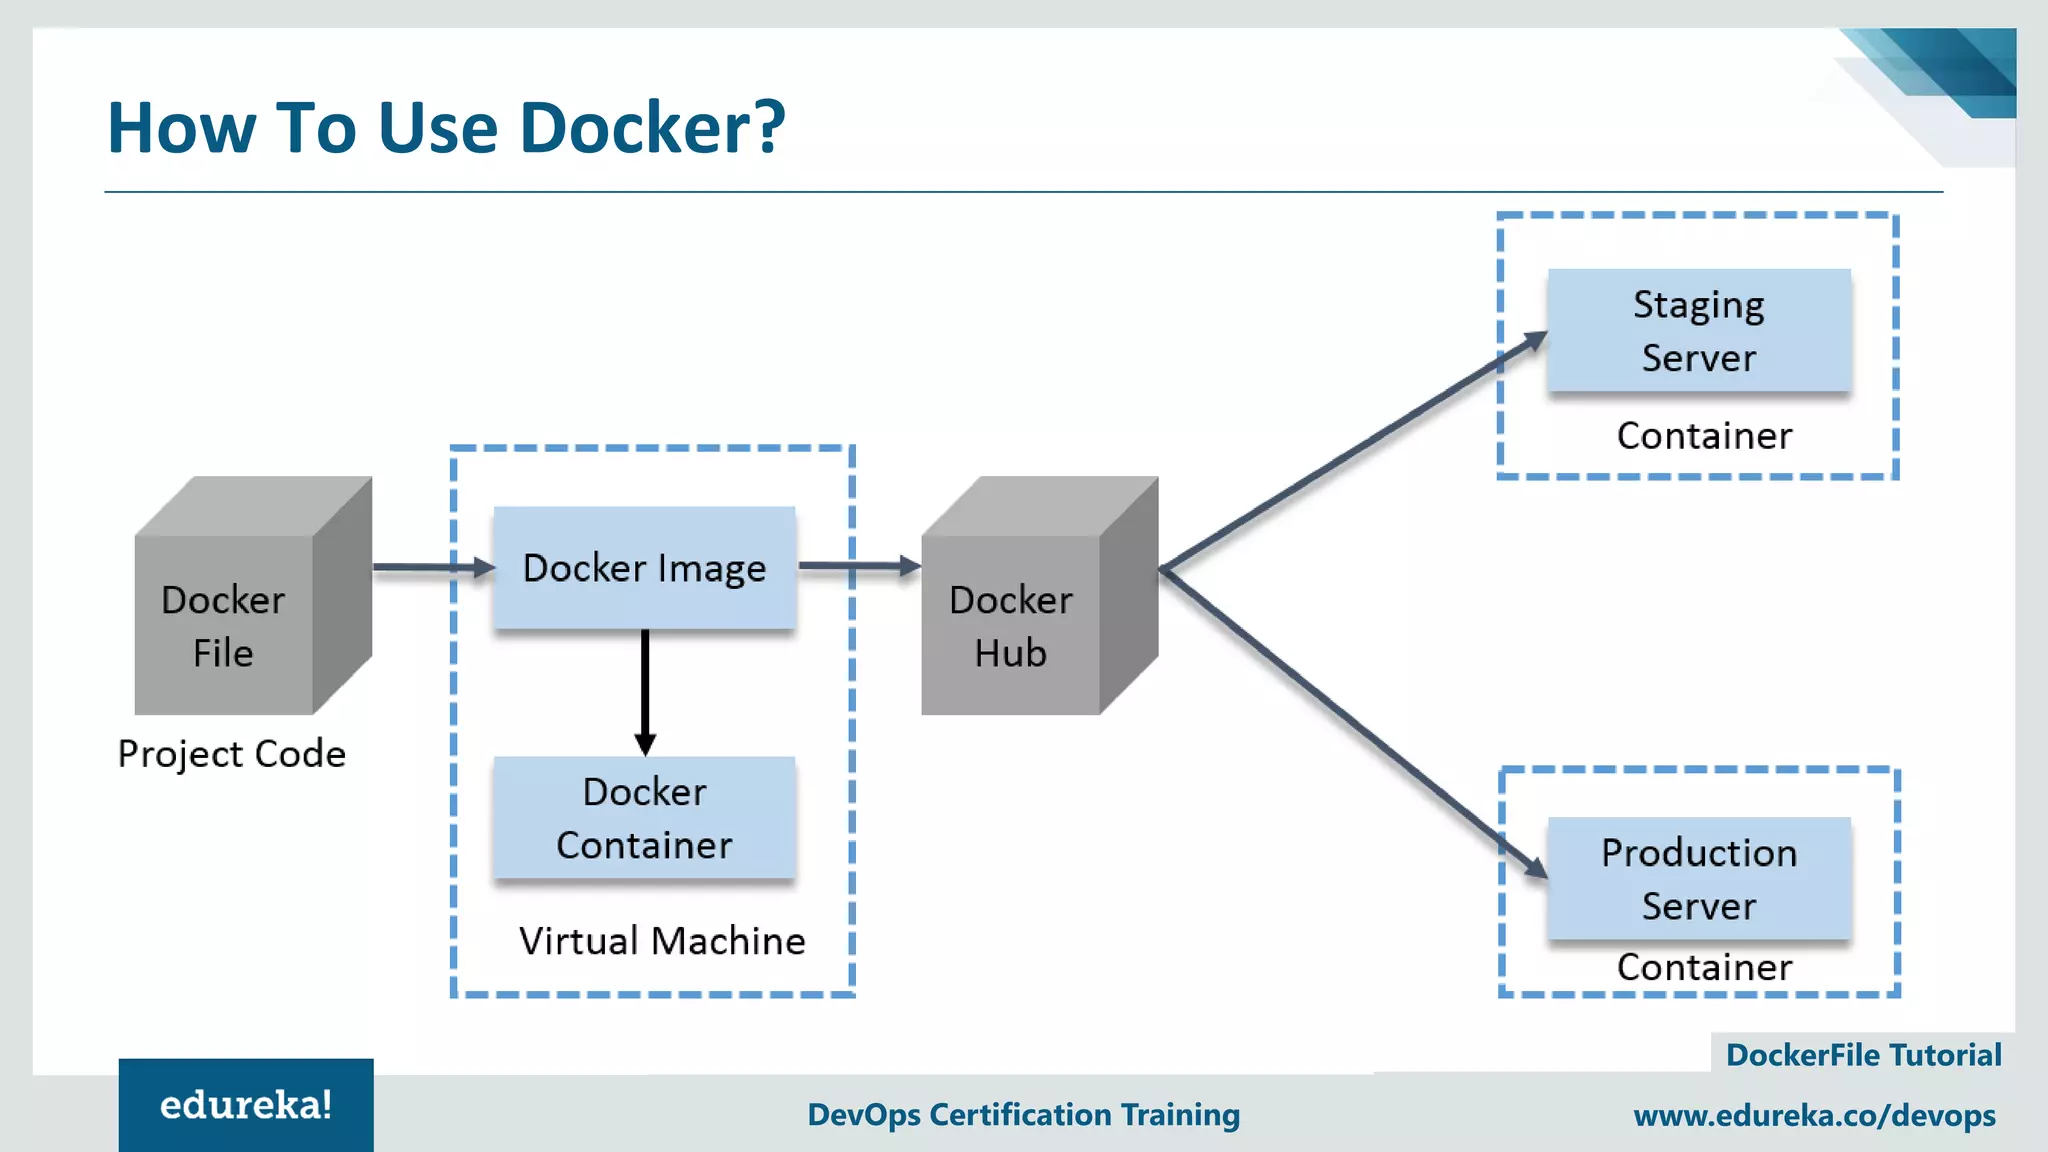Click Container label under Staging Server
Image resolution: width=2048 pixels, height=1152 pixels.
(x=1704, y=436)
